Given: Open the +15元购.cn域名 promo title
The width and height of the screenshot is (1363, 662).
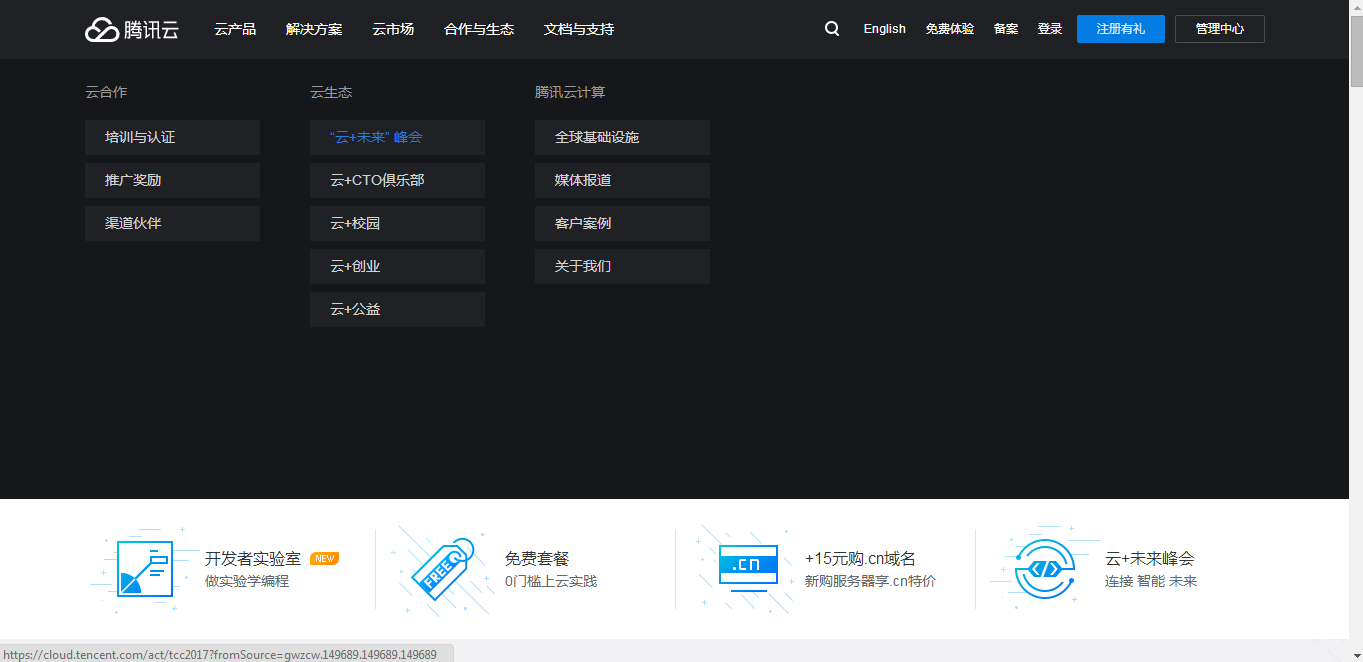Looking at the screenshot, I should pos(860,559).
